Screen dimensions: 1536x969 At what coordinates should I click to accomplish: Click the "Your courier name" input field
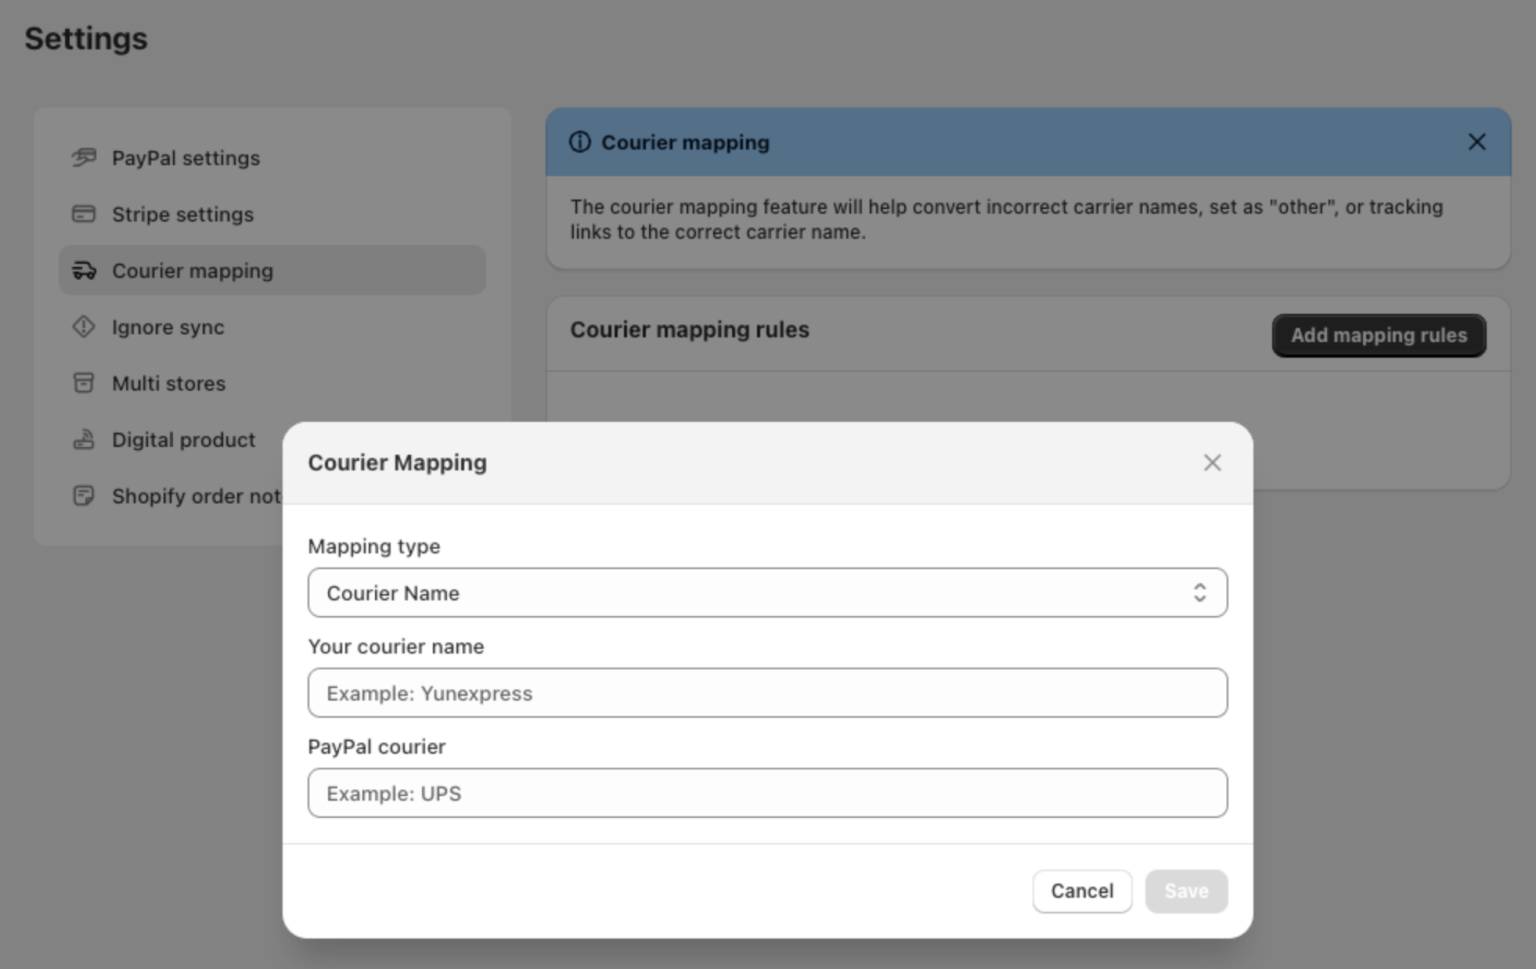(768, 692)
